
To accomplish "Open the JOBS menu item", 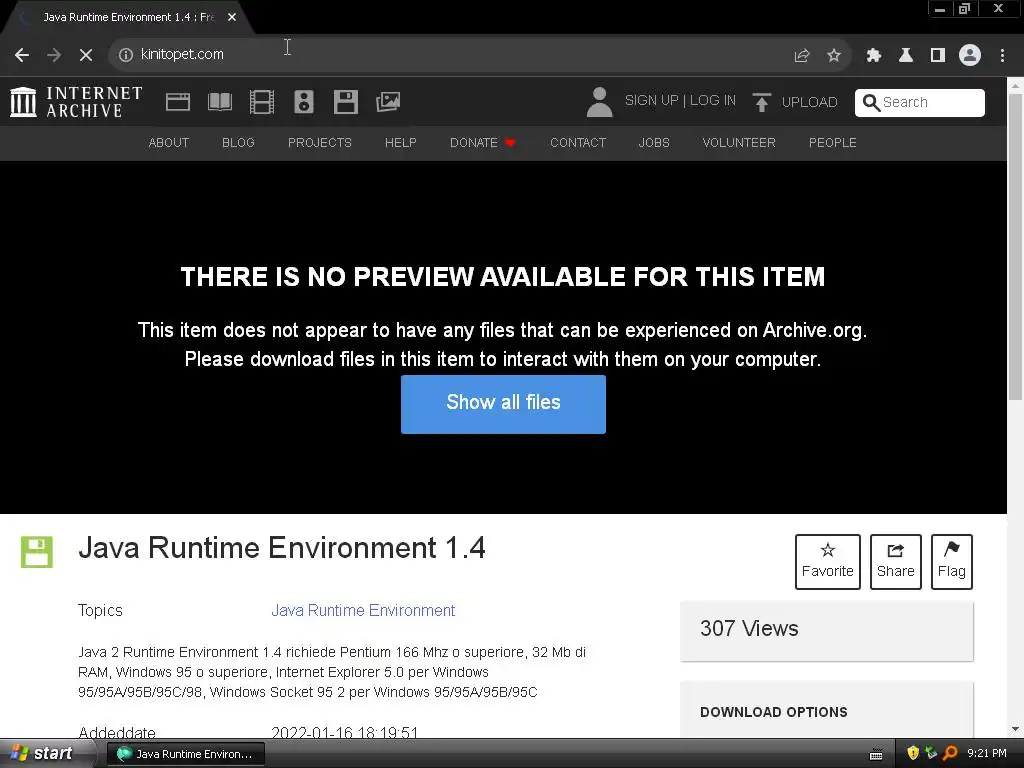I will pyautogui.click(x=654, y=143).
